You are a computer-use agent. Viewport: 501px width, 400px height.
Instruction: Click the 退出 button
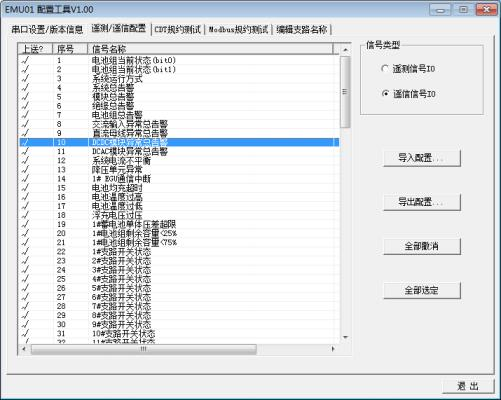(468, 386)
